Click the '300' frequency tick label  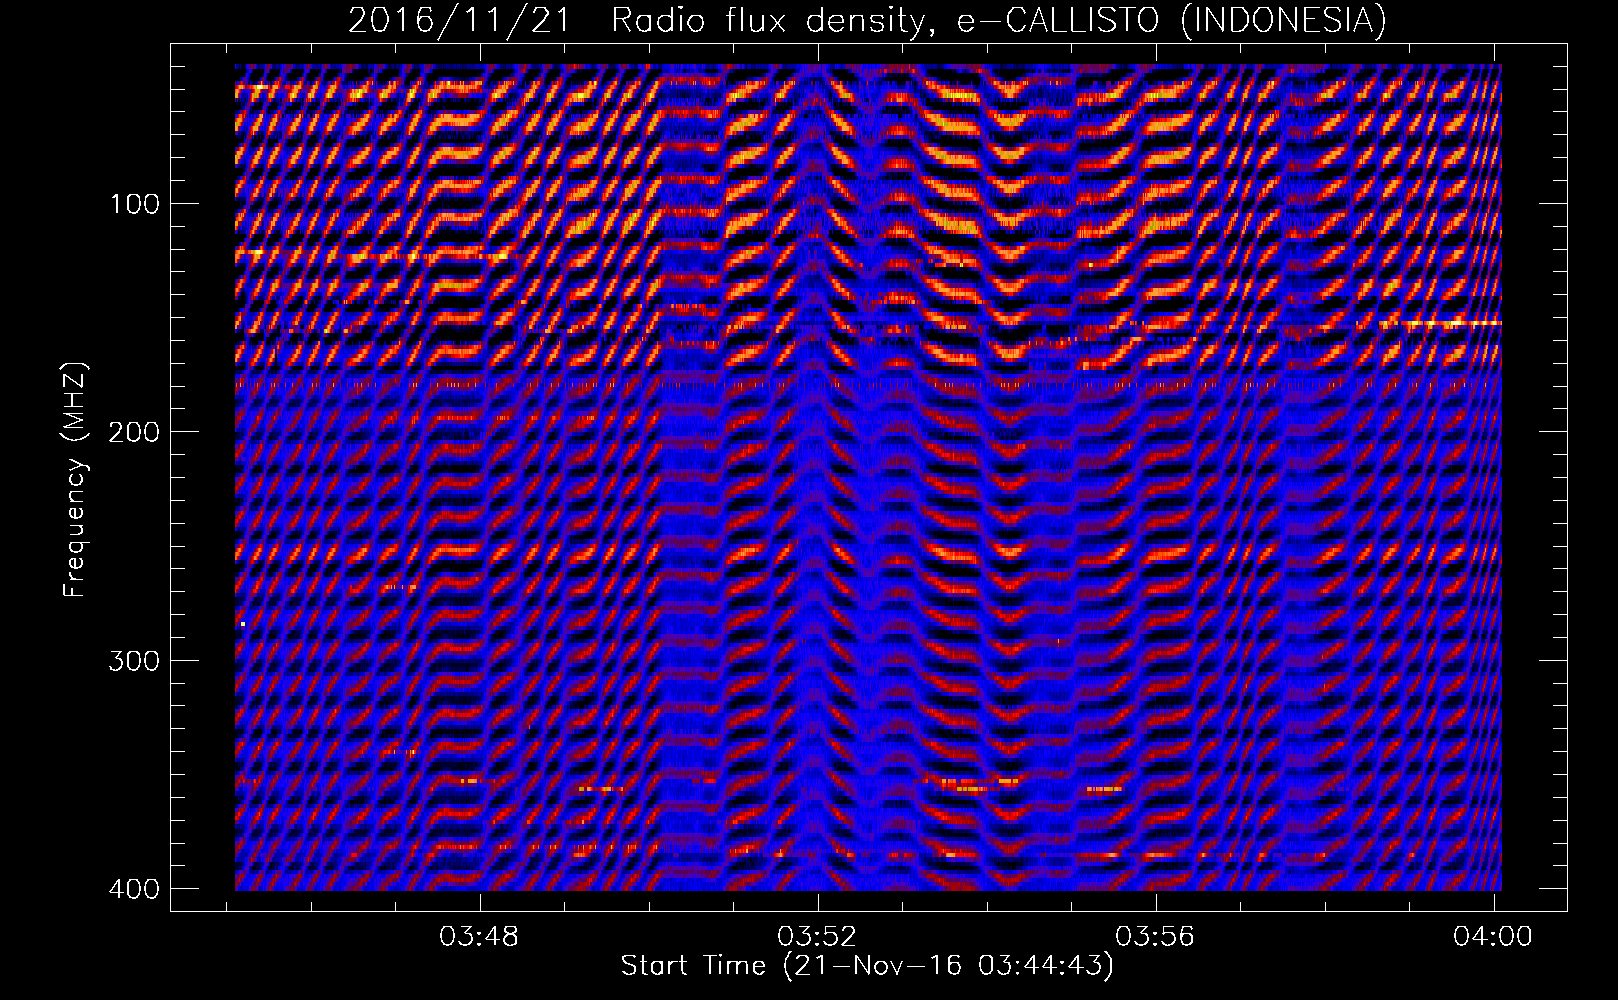(133, 660)
